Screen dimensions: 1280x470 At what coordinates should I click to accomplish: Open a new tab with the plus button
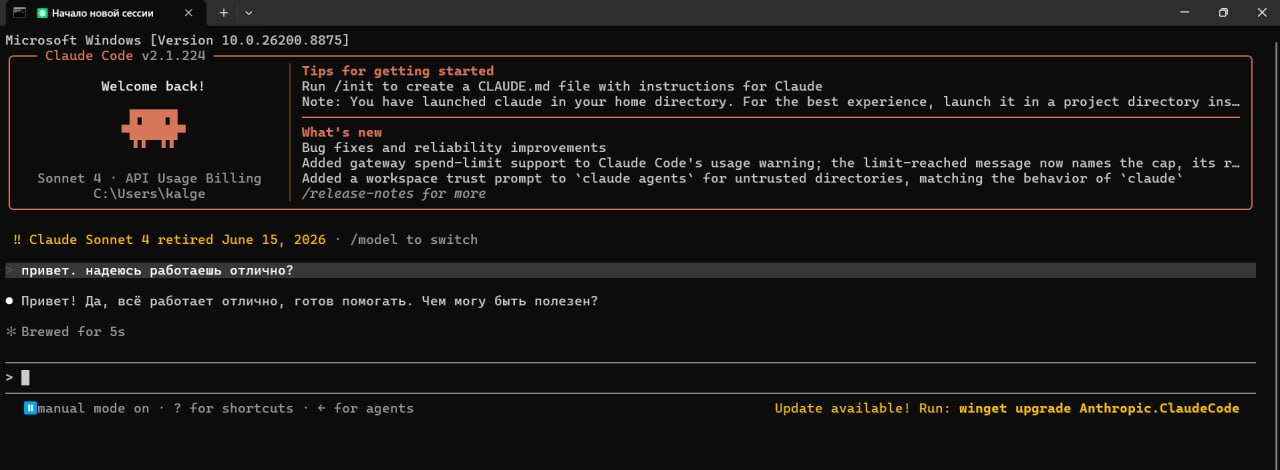[223, 13]
